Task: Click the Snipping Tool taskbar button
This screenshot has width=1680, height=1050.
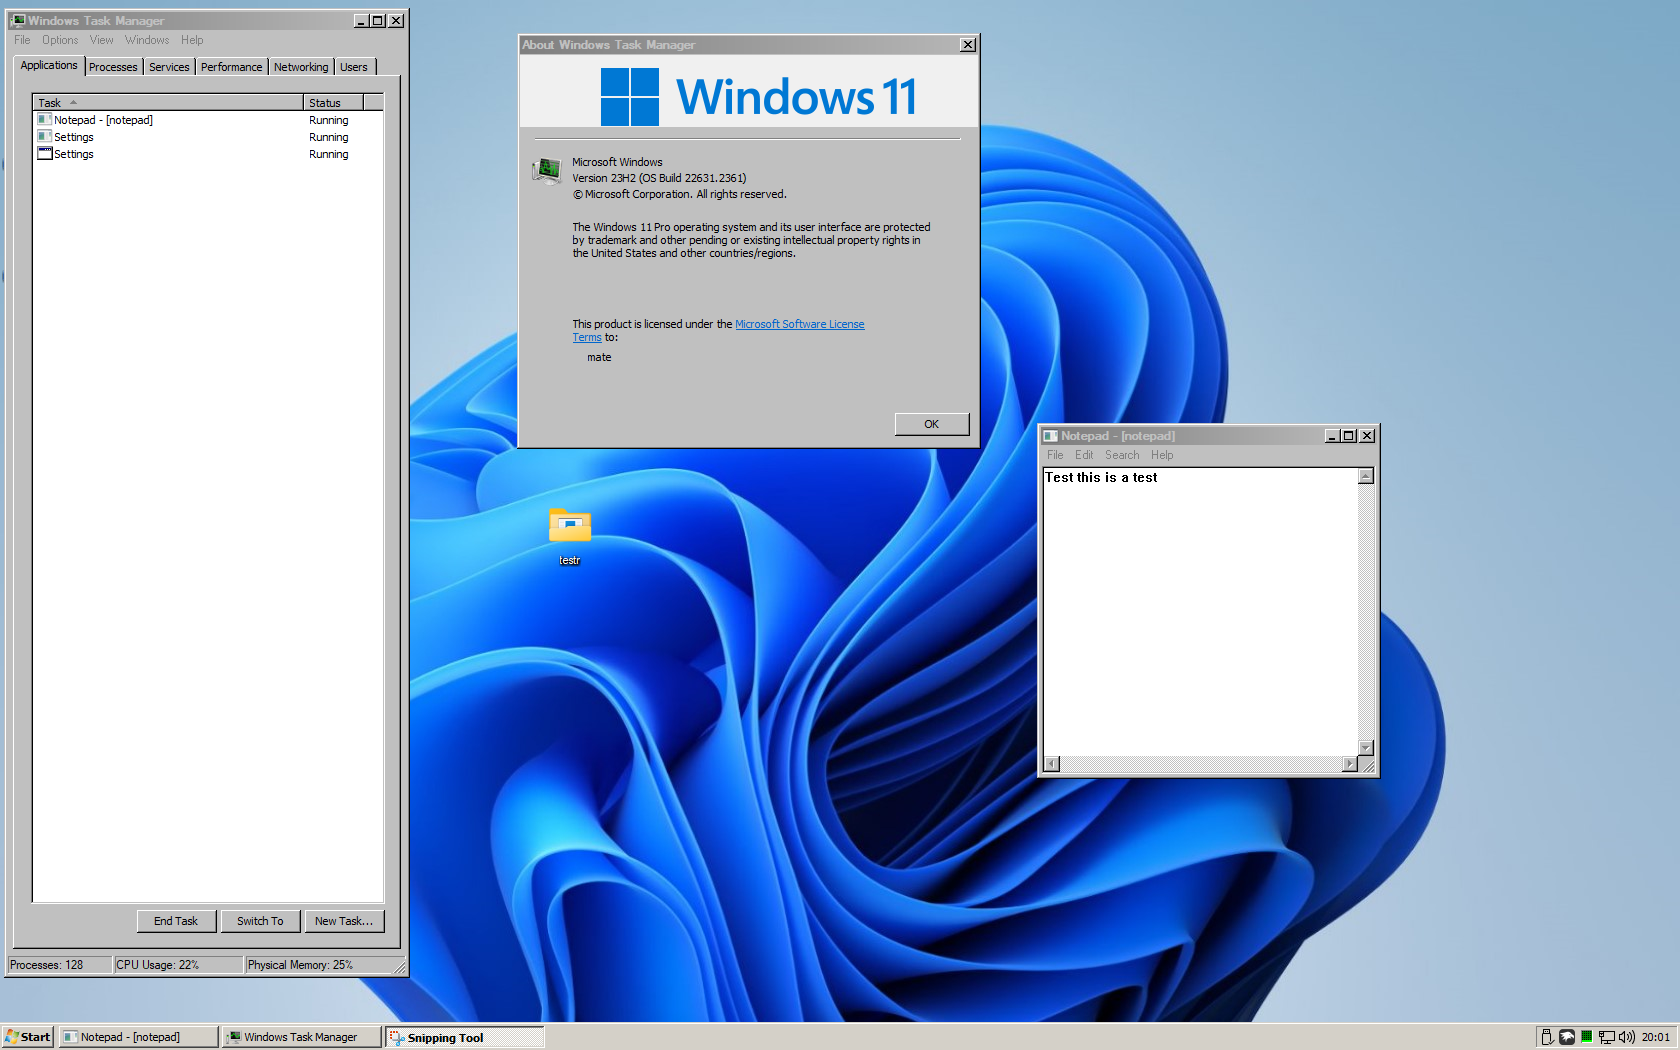Action: (x=465, y=1037)
